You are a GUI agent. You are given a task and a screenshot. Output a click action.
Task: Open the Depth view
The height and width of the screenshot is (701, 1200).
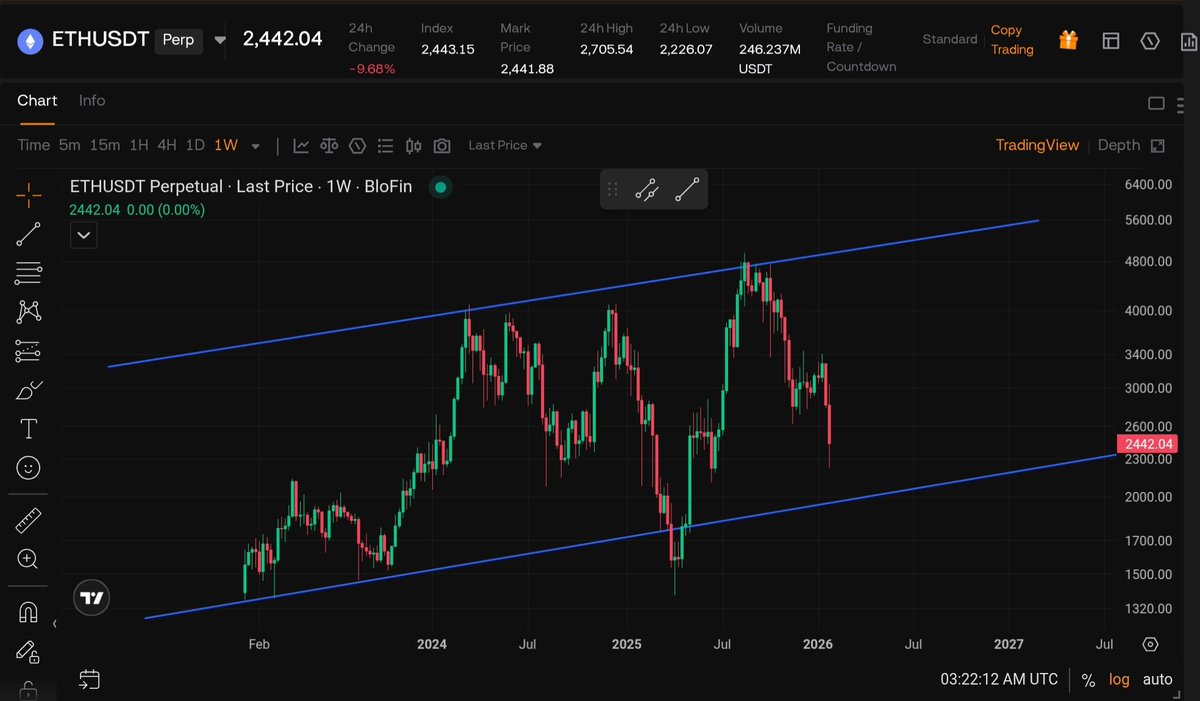(1119, 145)
